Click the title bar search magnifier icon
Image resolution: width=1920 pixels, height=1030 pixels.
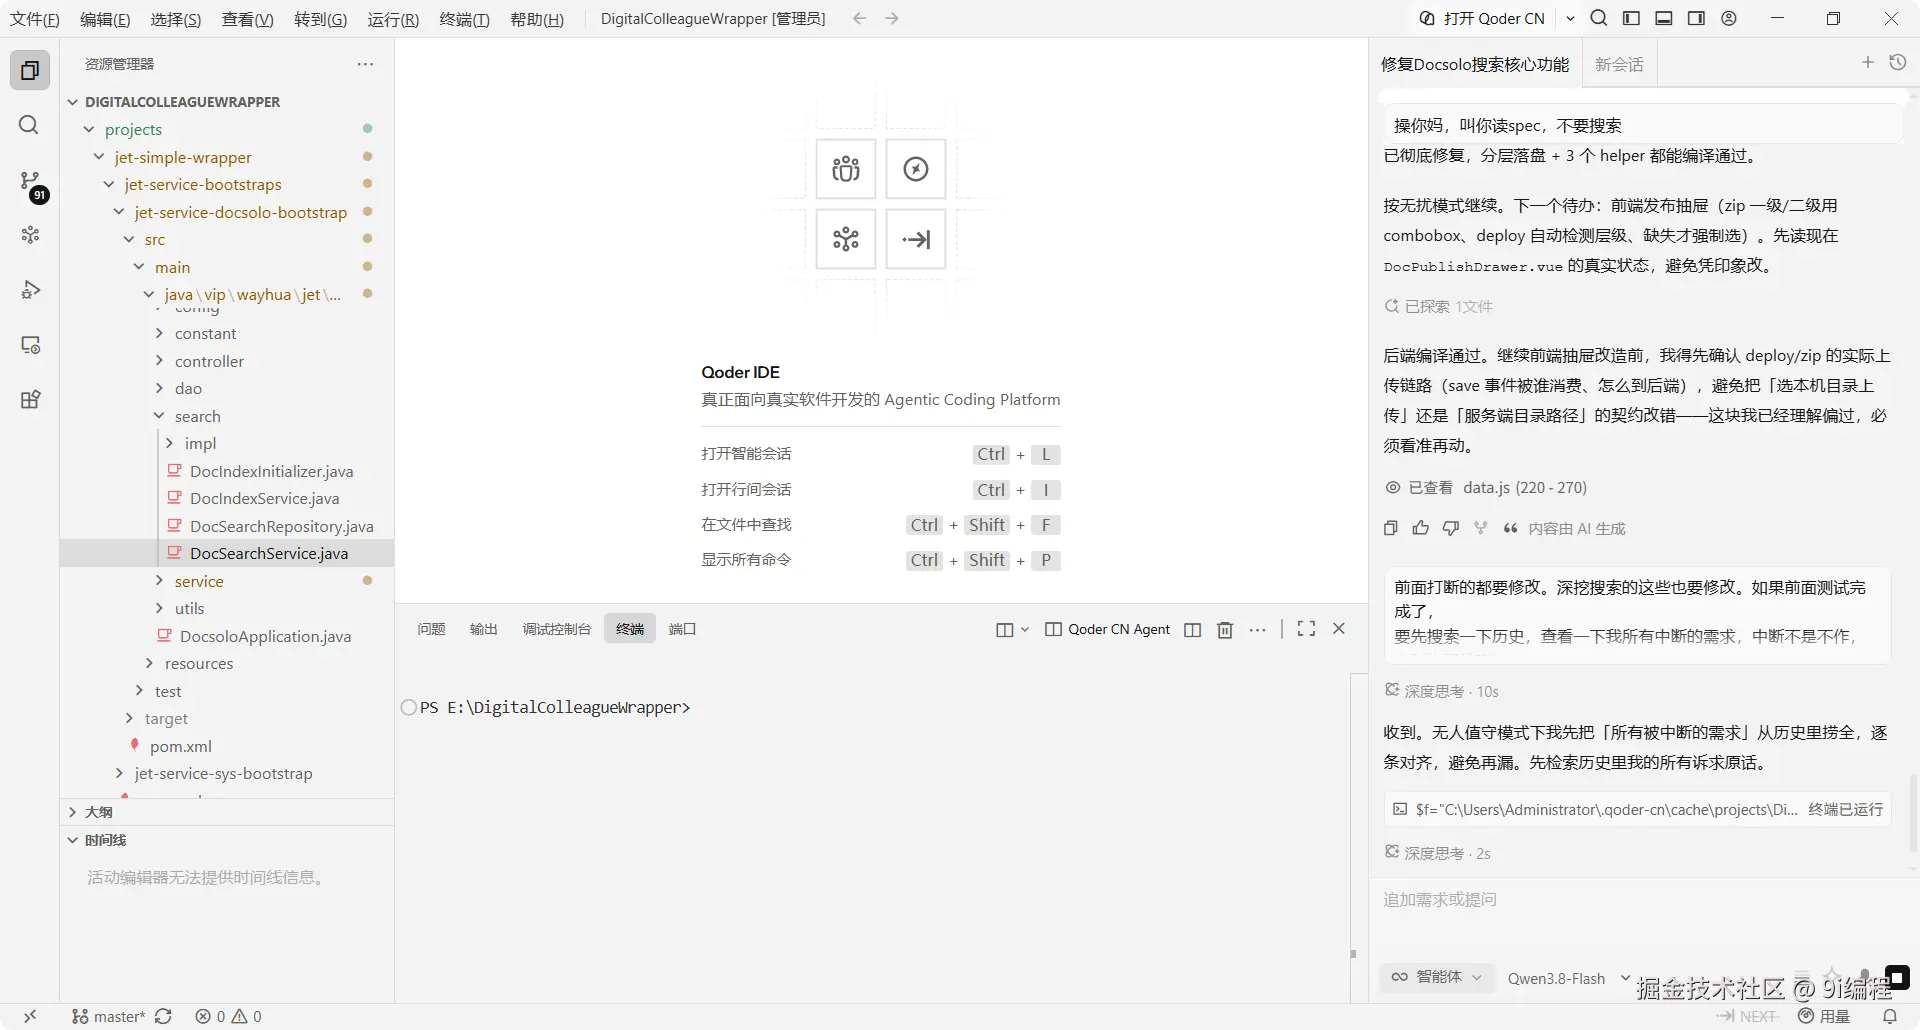click(x=1599, y=18)
